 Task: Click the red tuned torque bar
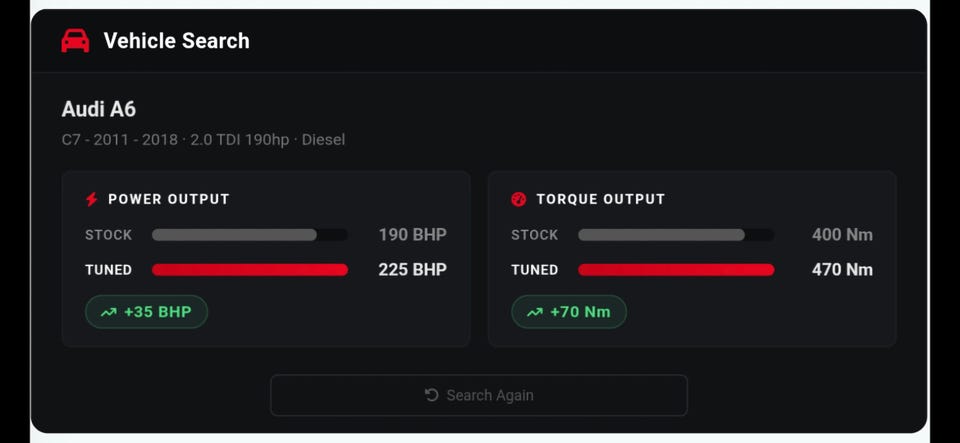pos(676,270)
